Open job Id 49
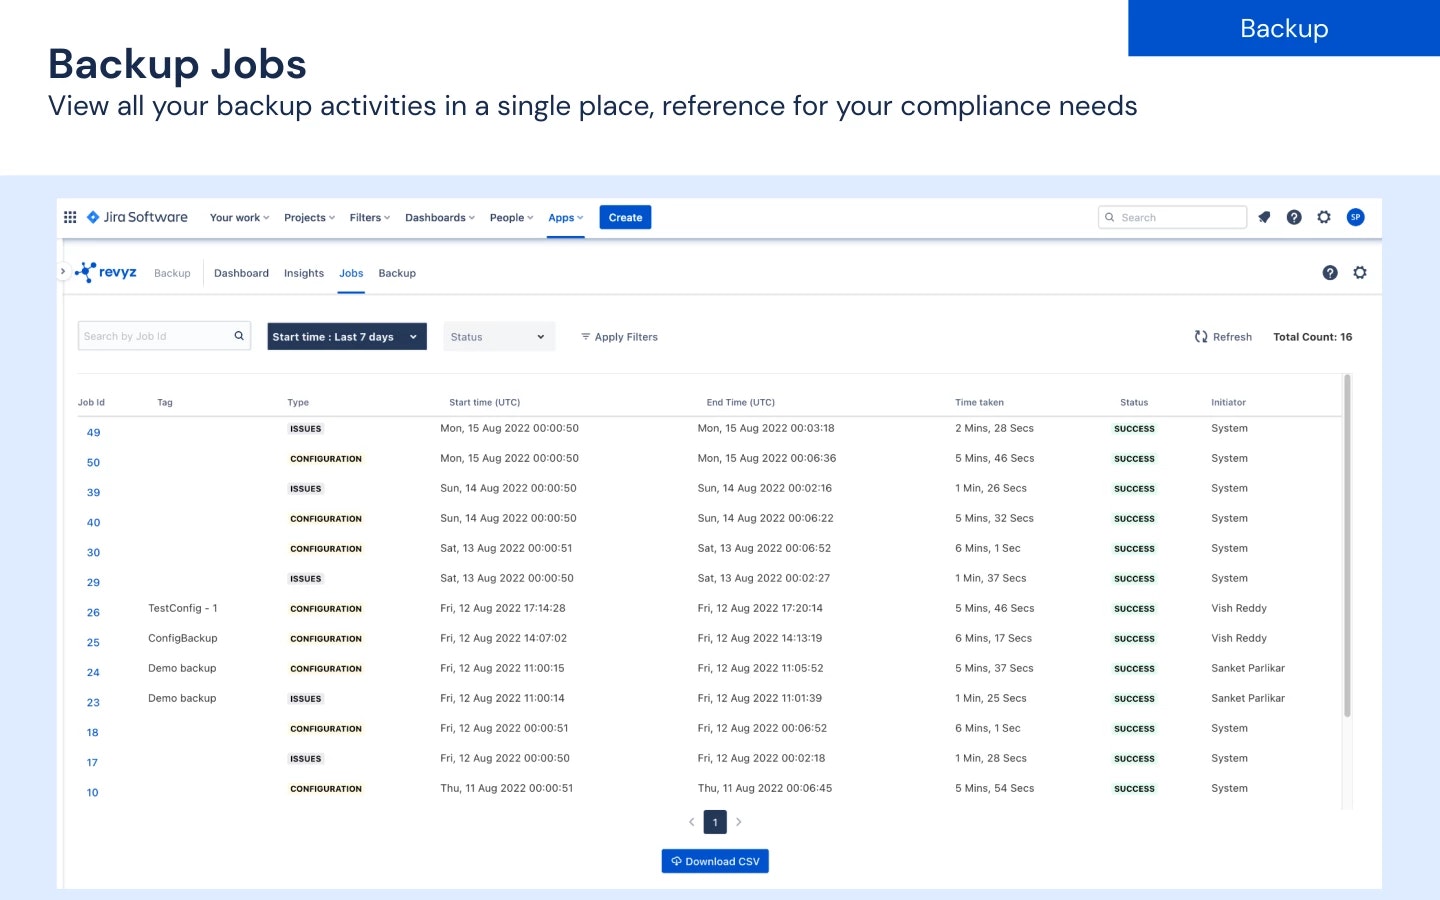The width and height of the screenshot is (1440, 900). 93,433
